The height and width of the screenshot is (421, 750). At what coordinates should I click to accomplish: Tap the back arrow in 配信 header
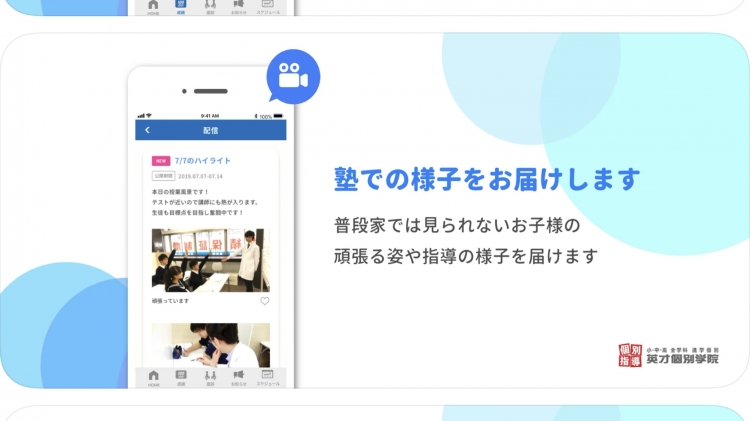pos(147,130)
